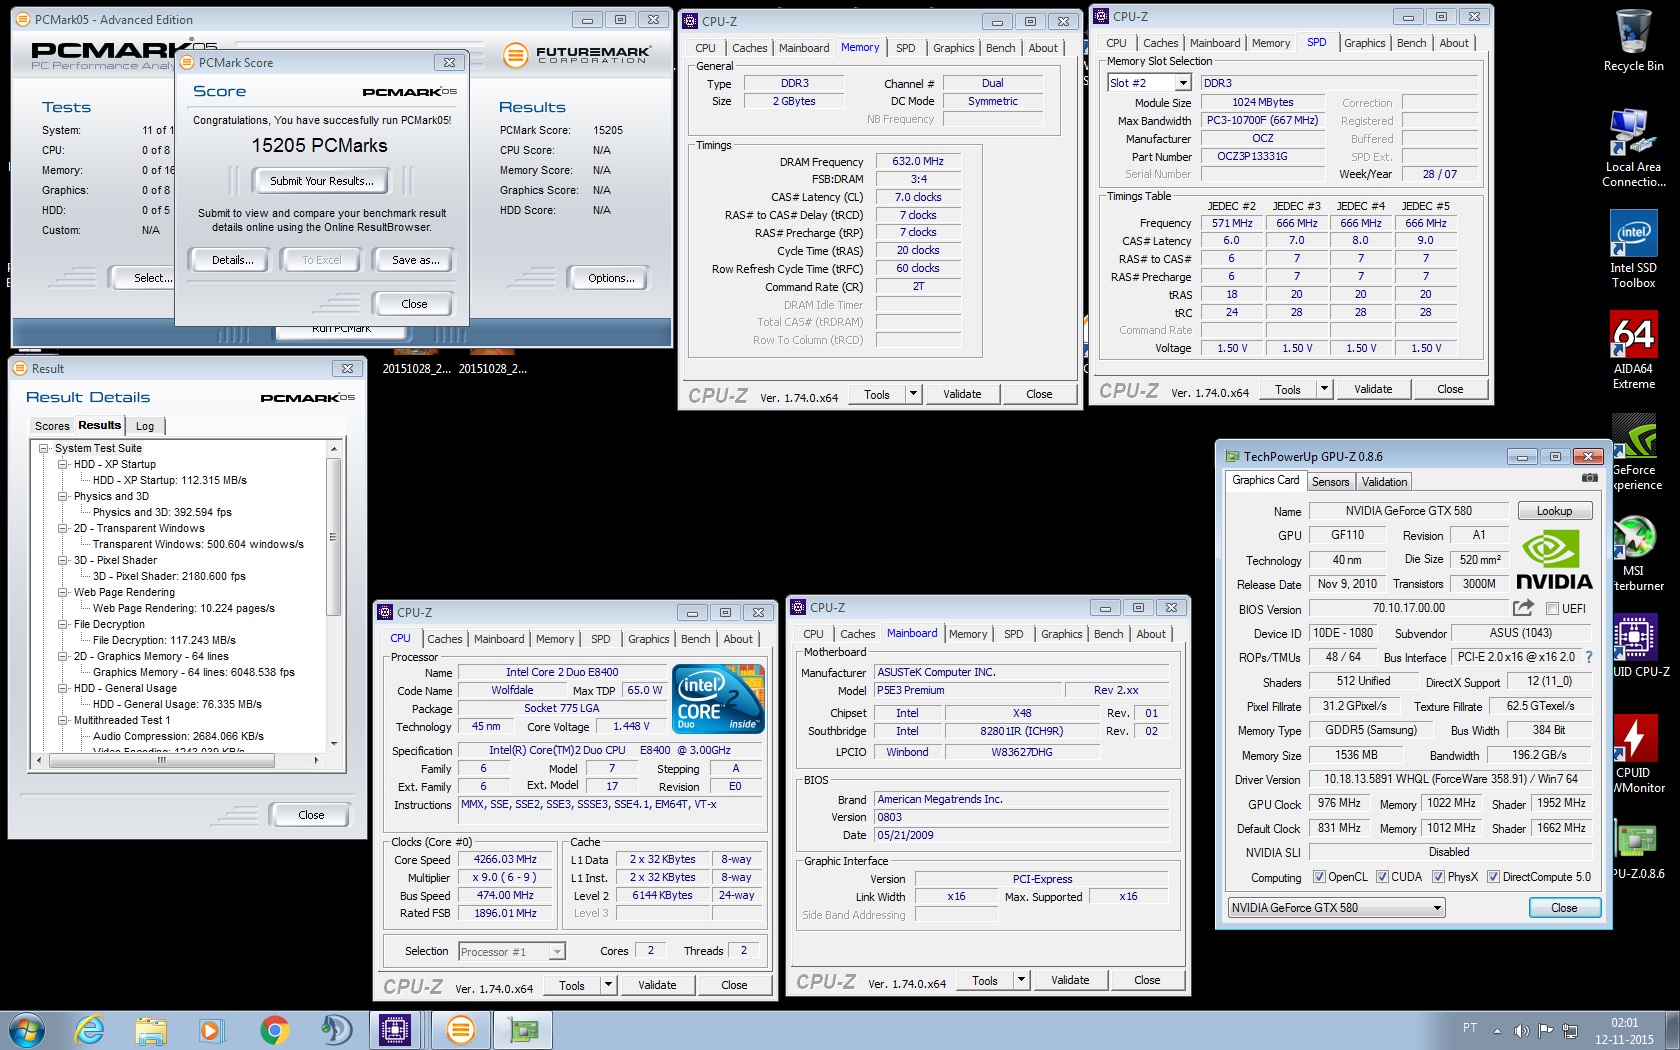Click Save as button in PCMark Score
This screenshot has width=1680, height=1050.
[x=415, y=260]
